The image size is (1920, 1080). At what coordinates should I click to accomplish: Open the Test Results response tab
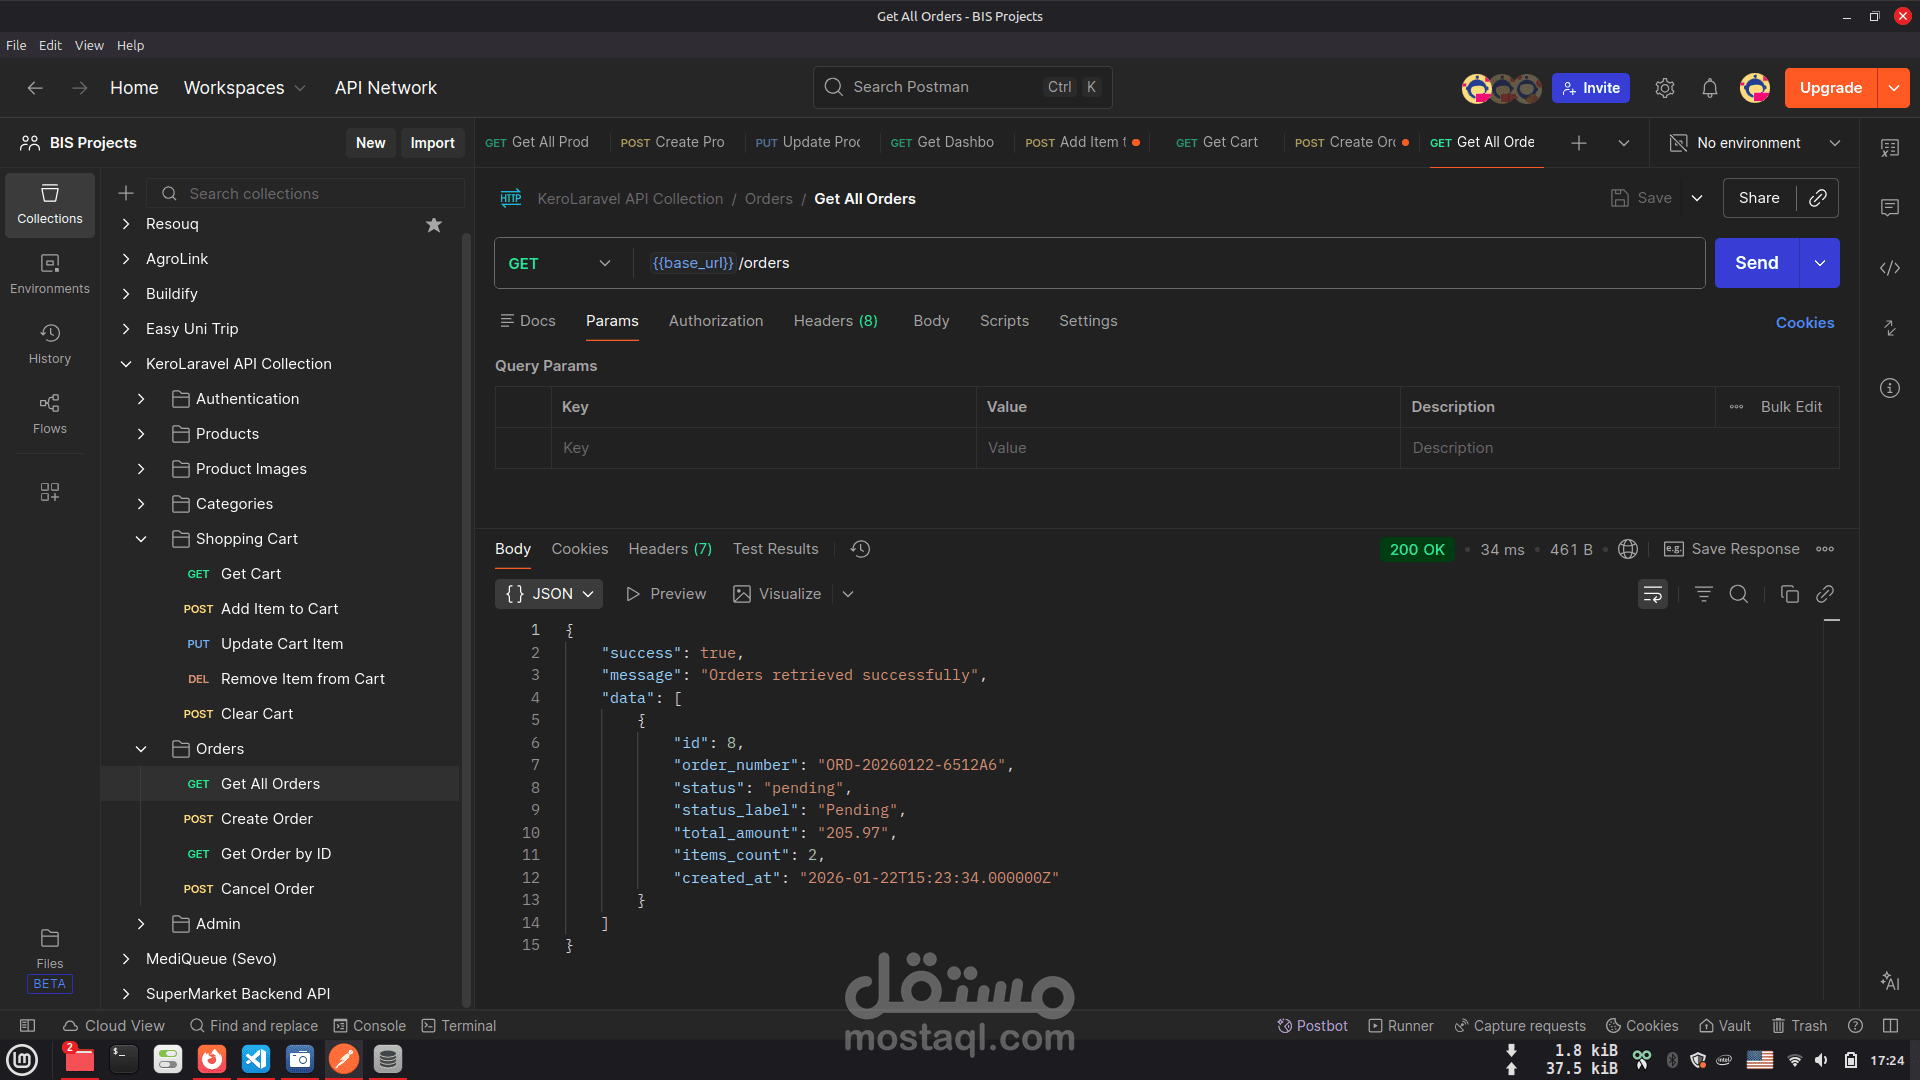tap(775, 549)
